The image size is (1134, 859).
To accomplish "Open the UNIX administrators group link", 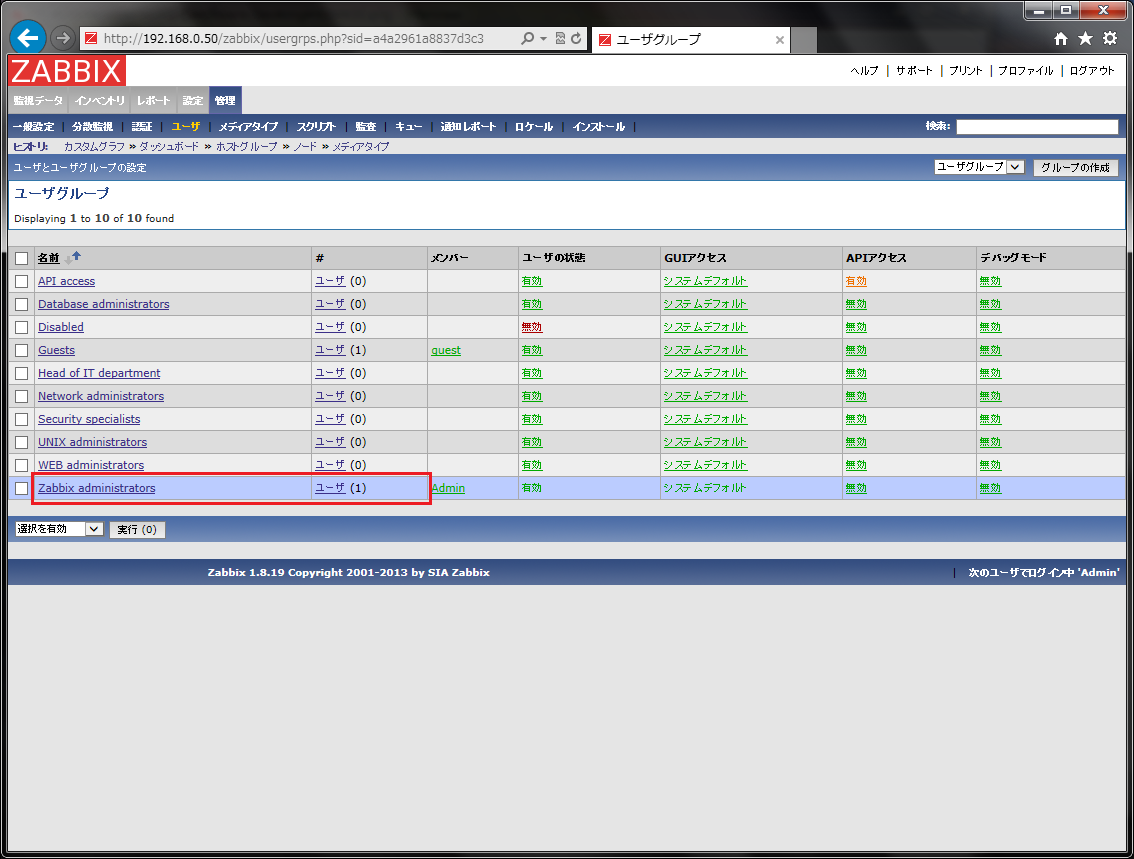I will click(93, 442).
